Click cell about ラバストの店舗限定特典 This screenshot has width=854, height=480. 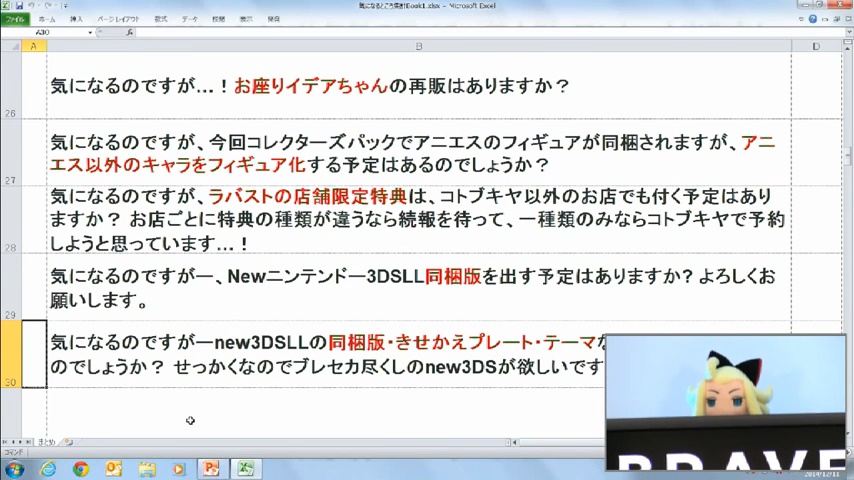click(419, 220)
